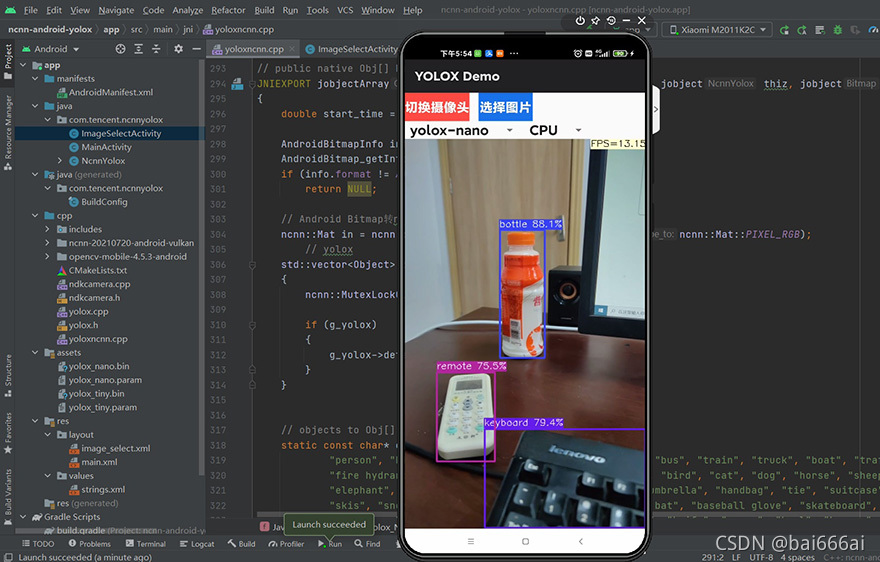The width and height of the screenshot is (880, 562).
Task: Select yolox_nano.param asset file
Action: click(99, 380)
